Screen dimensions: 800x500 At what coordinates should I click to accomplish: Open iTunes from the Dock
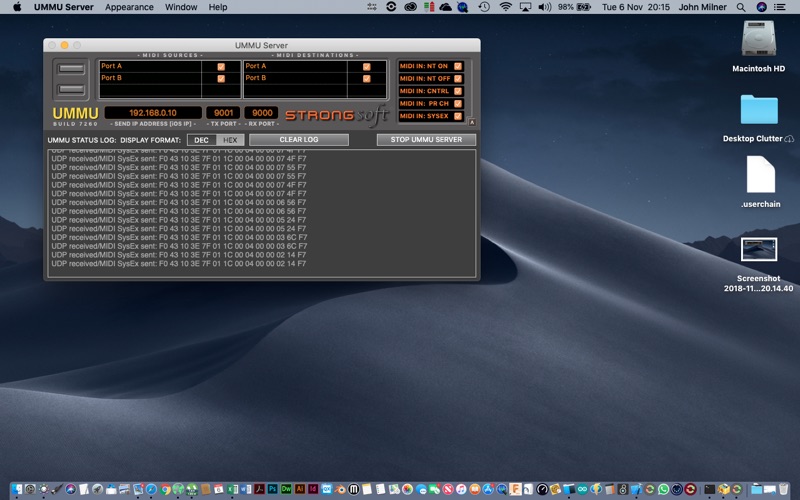(461, 489)
